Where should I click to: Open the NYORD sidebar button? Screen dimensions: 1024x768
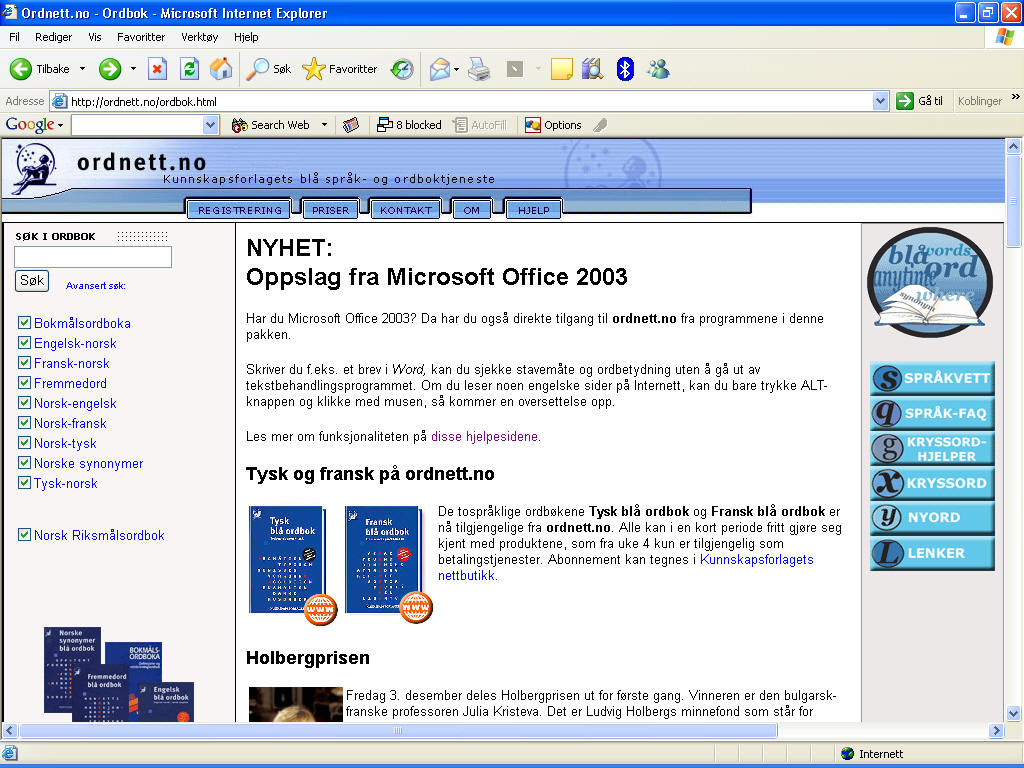click(x=932, y=518)
